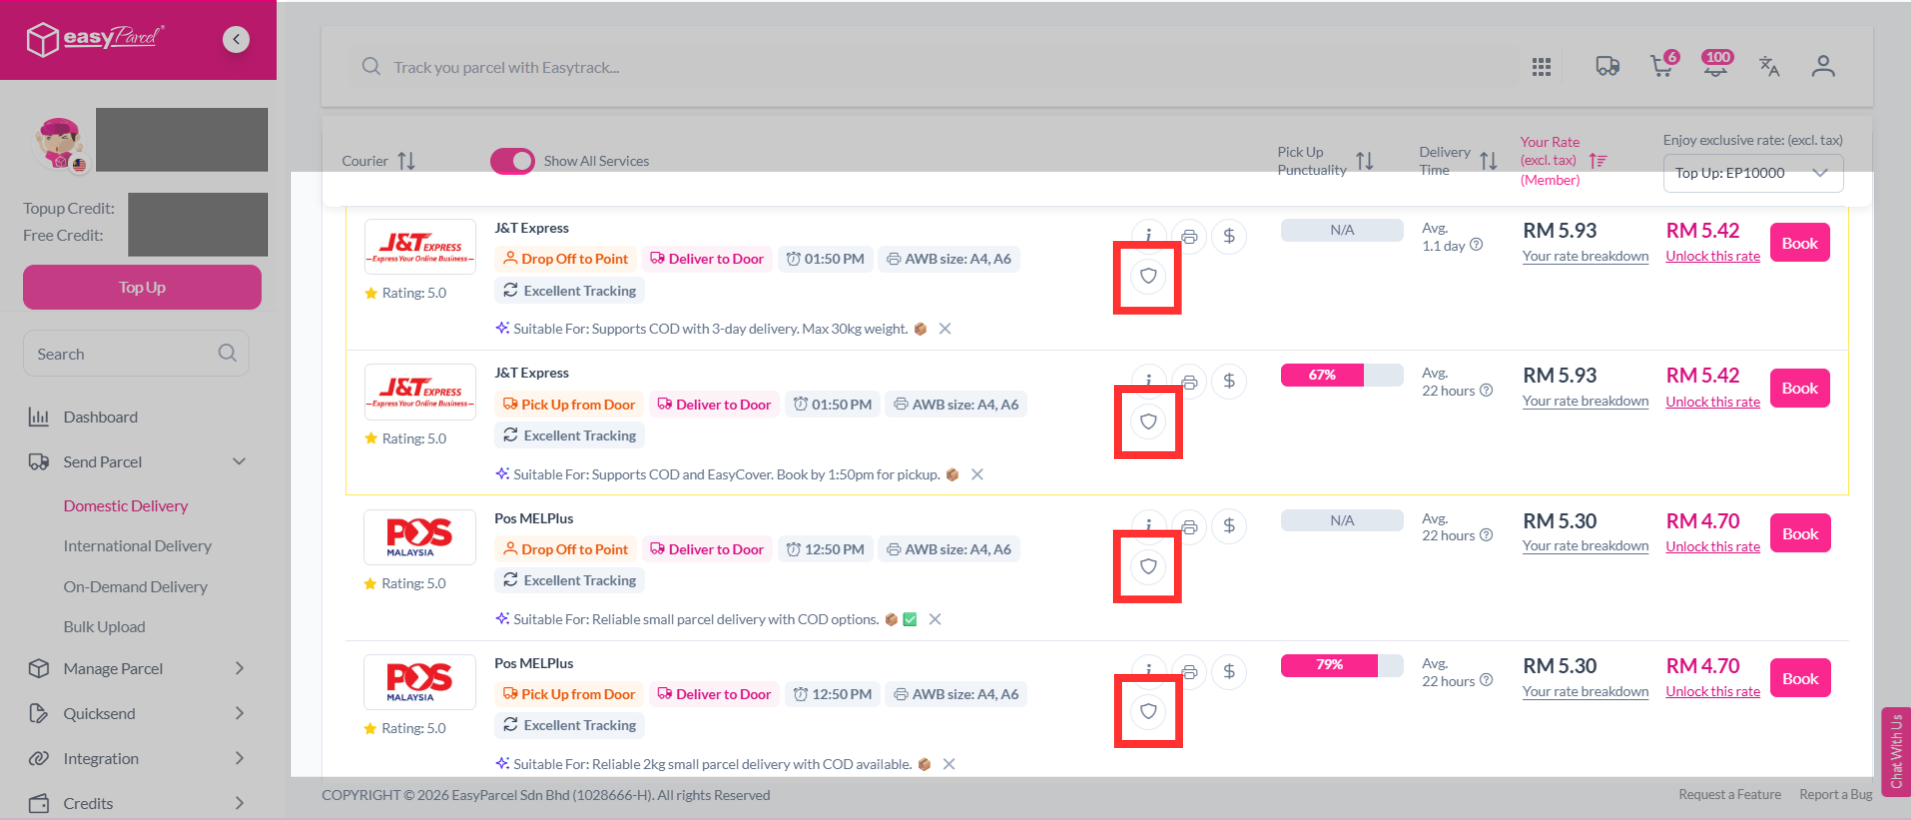Select International Delivery in sidebar
This screenshot has height=820, width=1911.
[x=138, y=546]
